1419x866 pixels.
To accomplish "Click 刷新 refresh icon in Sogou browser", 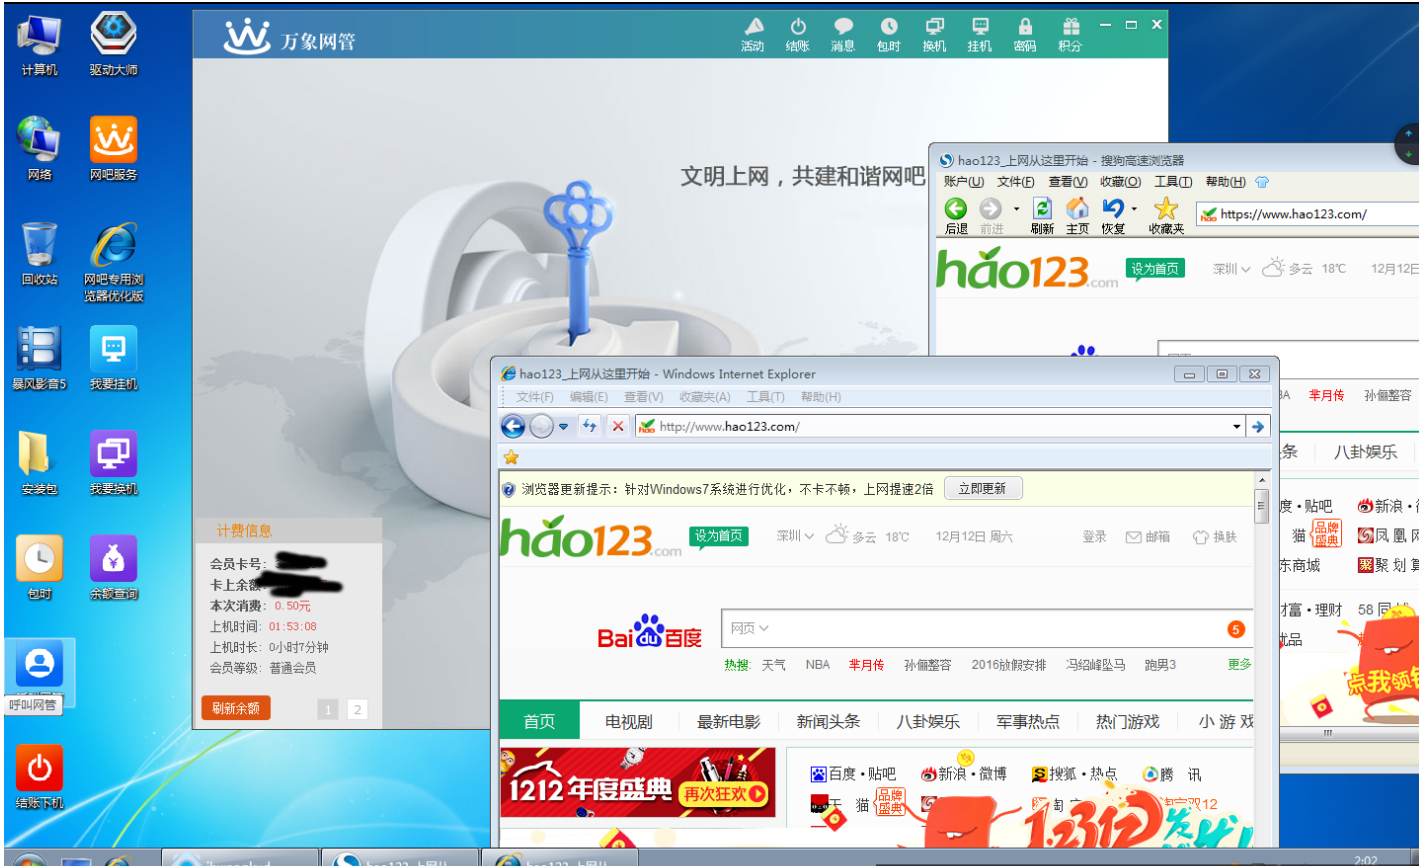I will point(1042,215).
